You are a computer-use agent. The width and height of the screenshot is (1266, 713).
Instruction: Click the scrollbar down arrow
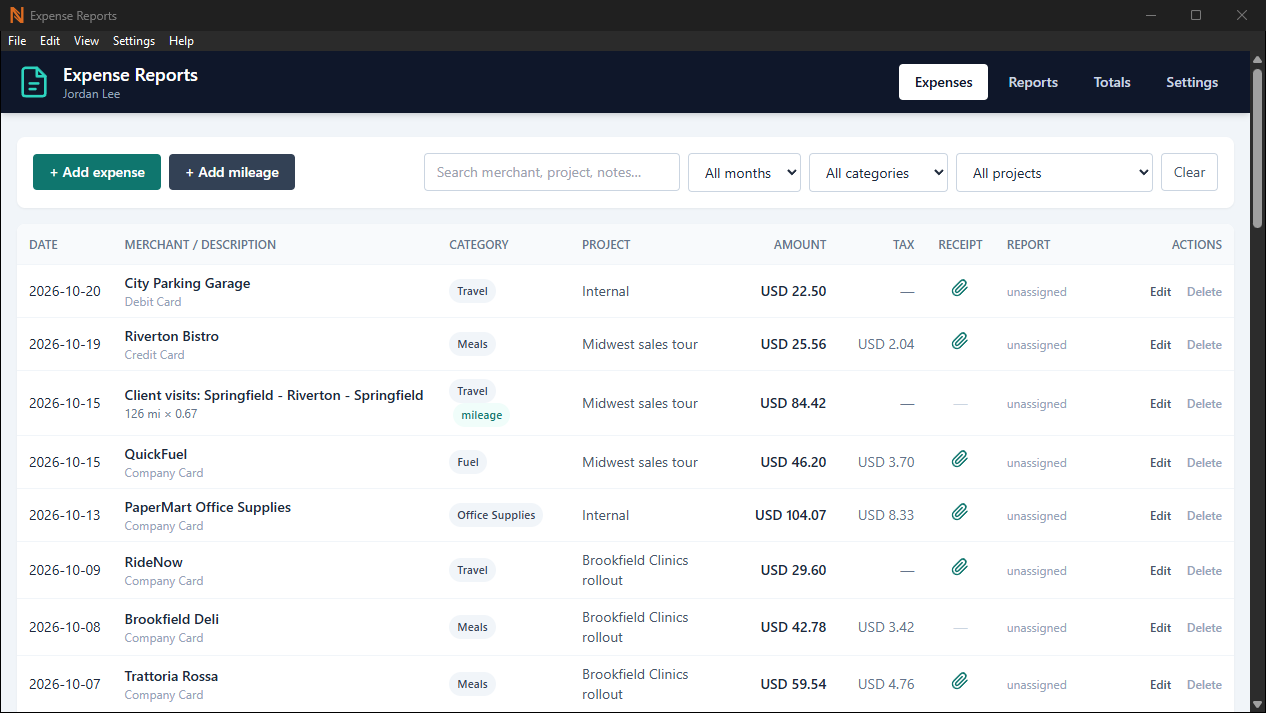[x=1258, y=704]
